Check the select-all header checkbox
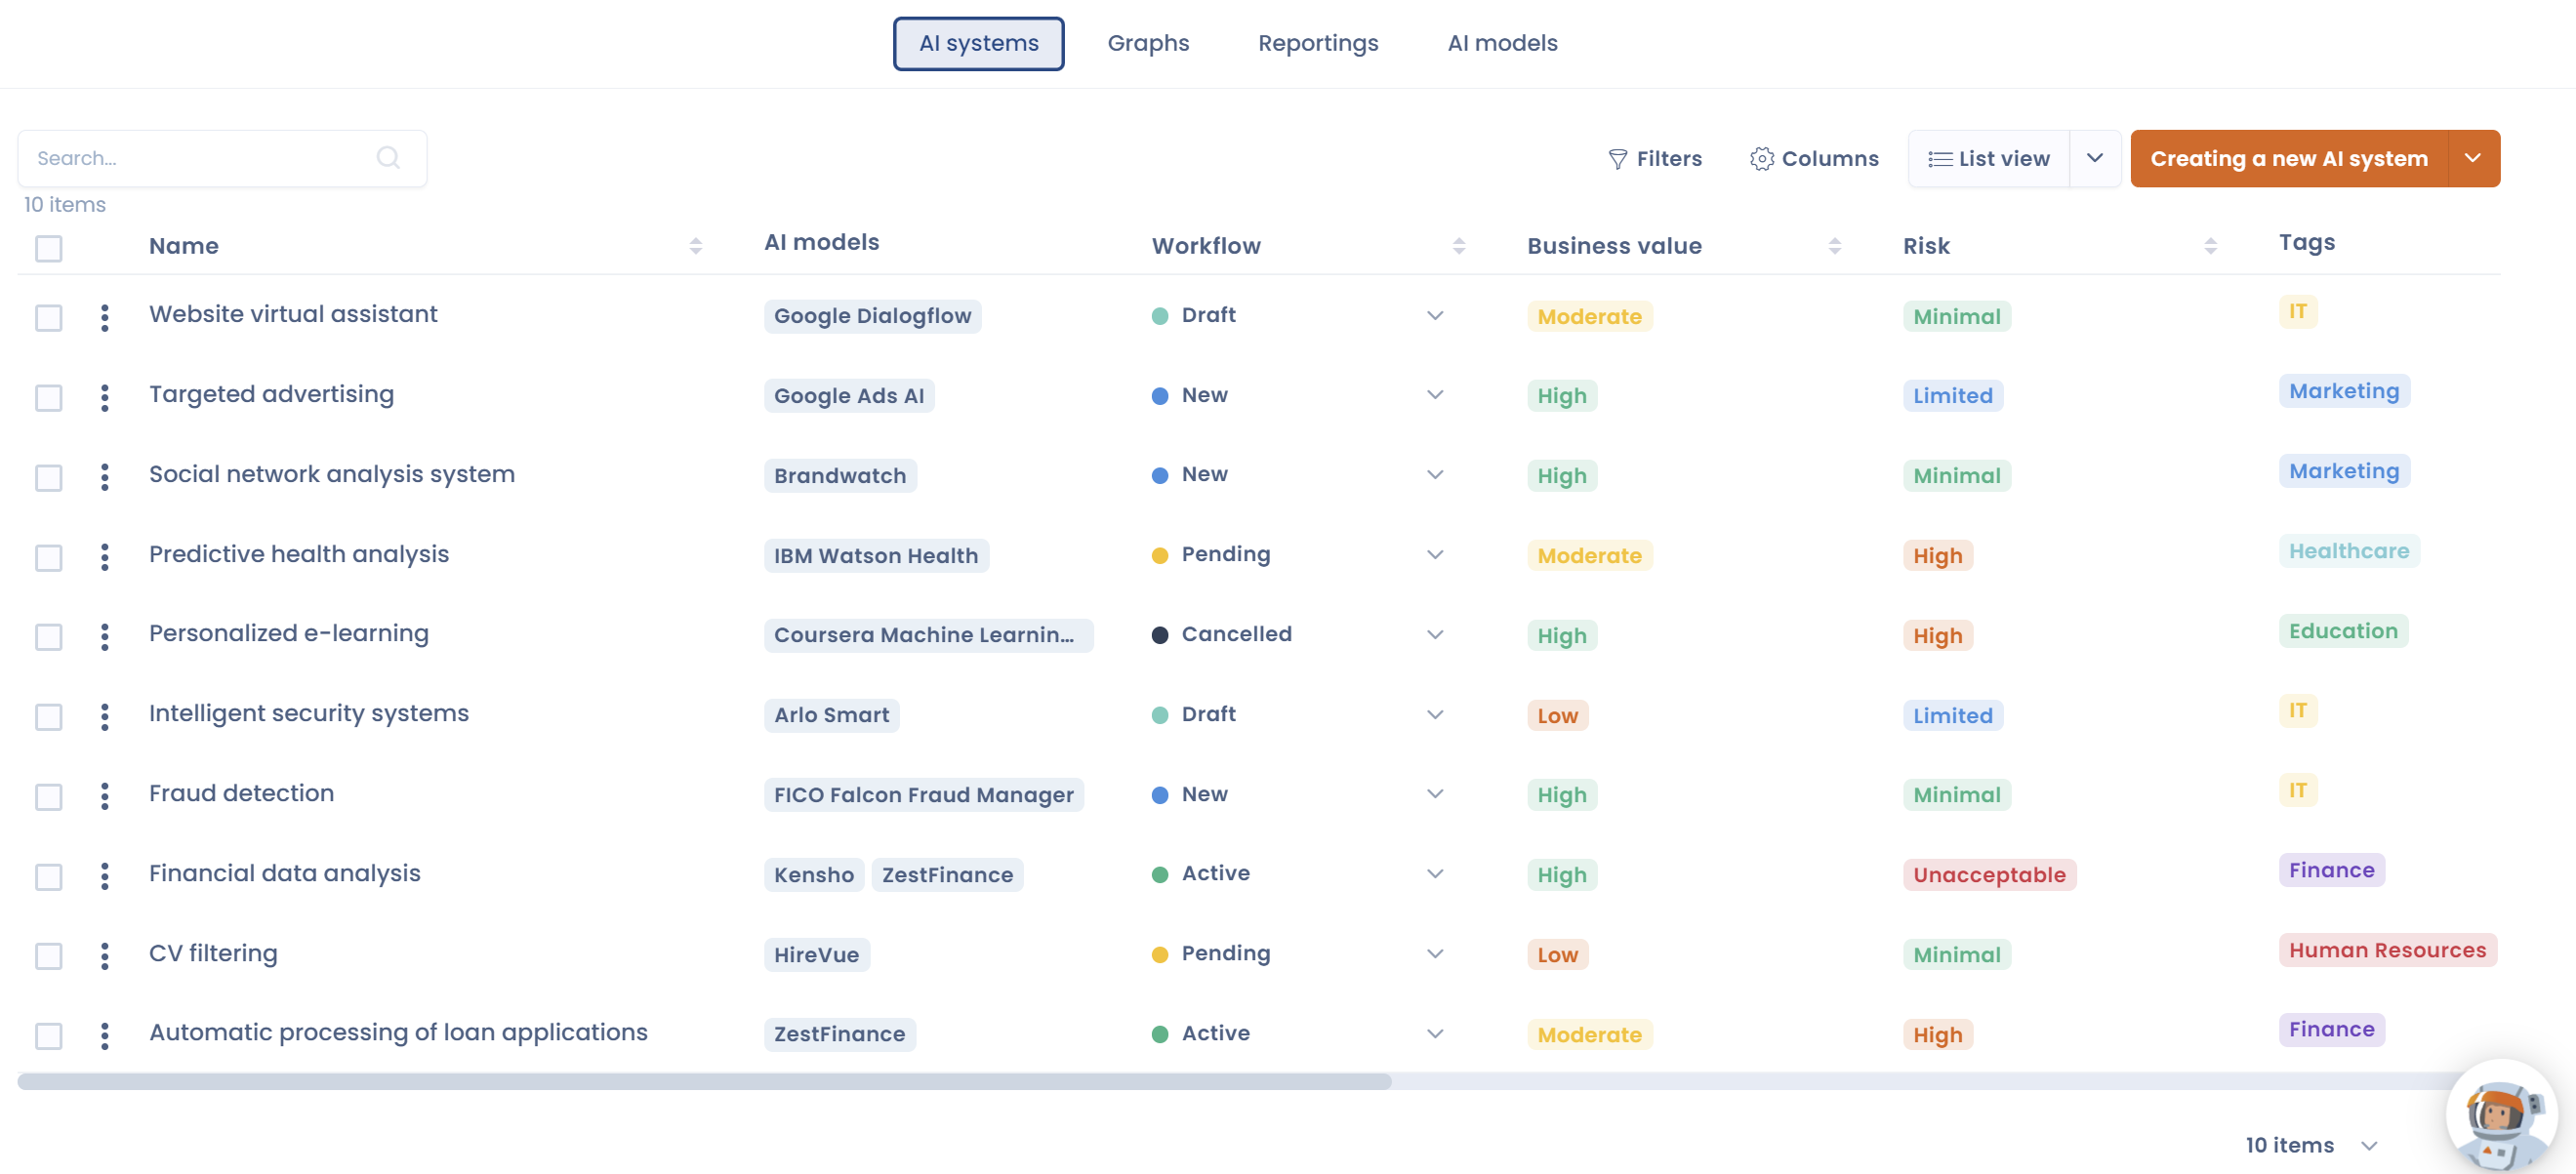 click(49, 248)
